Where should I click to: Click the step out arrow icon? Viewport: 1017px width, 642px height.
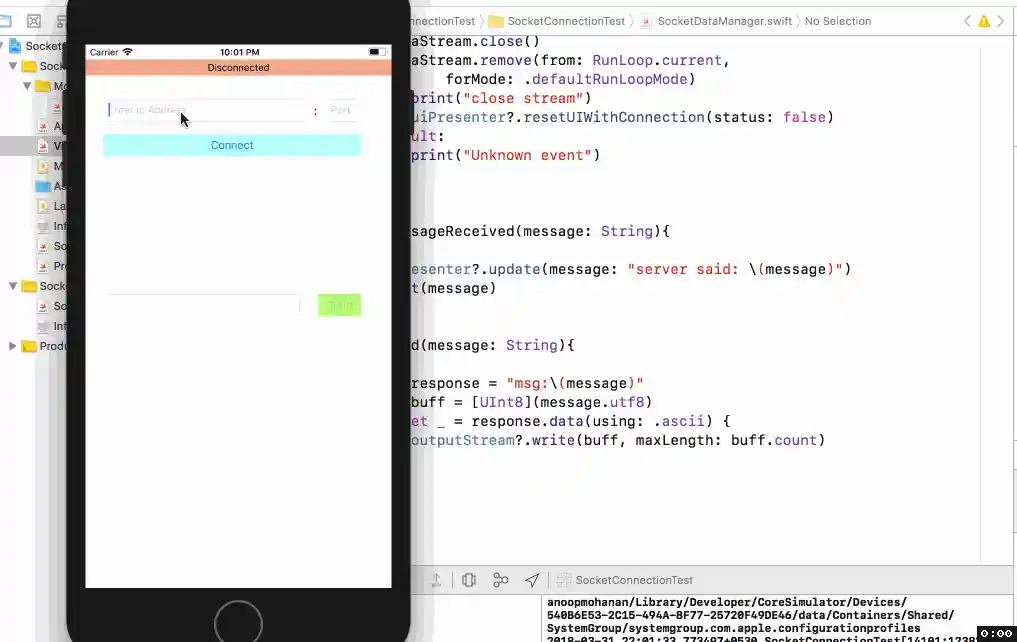pos(436,580)
